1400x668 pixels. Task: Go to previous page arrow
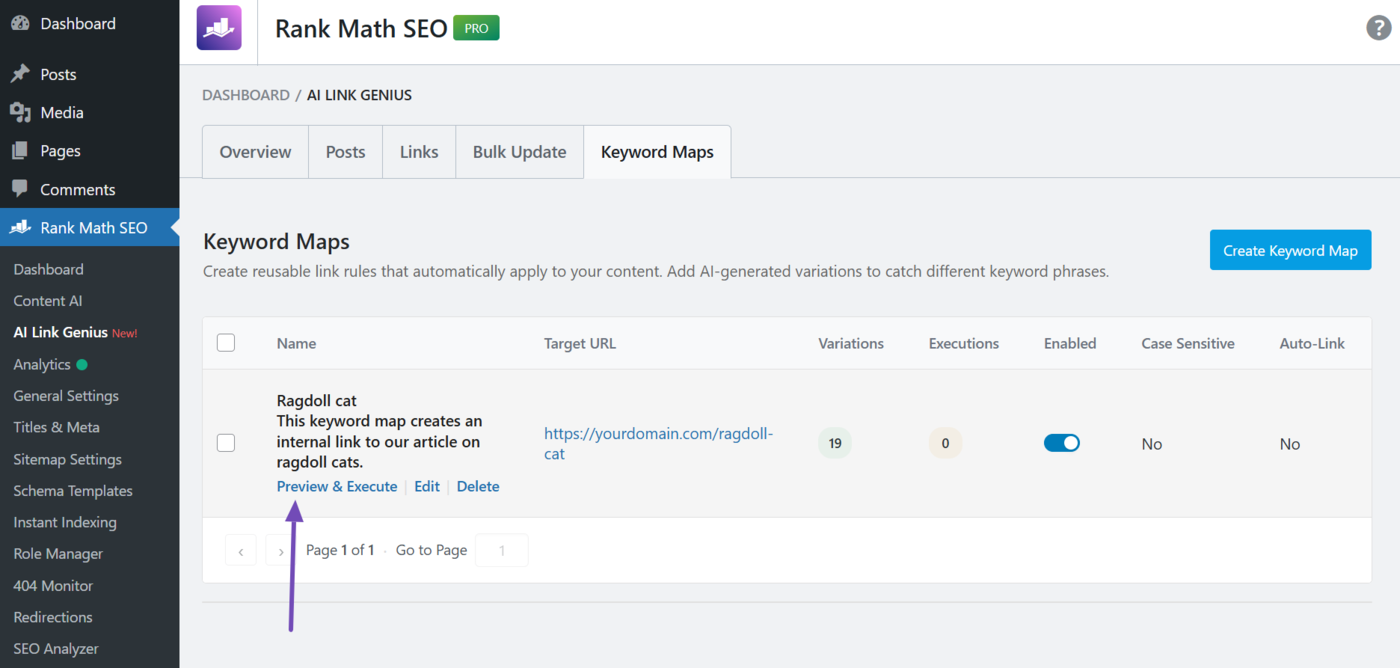pos(241,550)
